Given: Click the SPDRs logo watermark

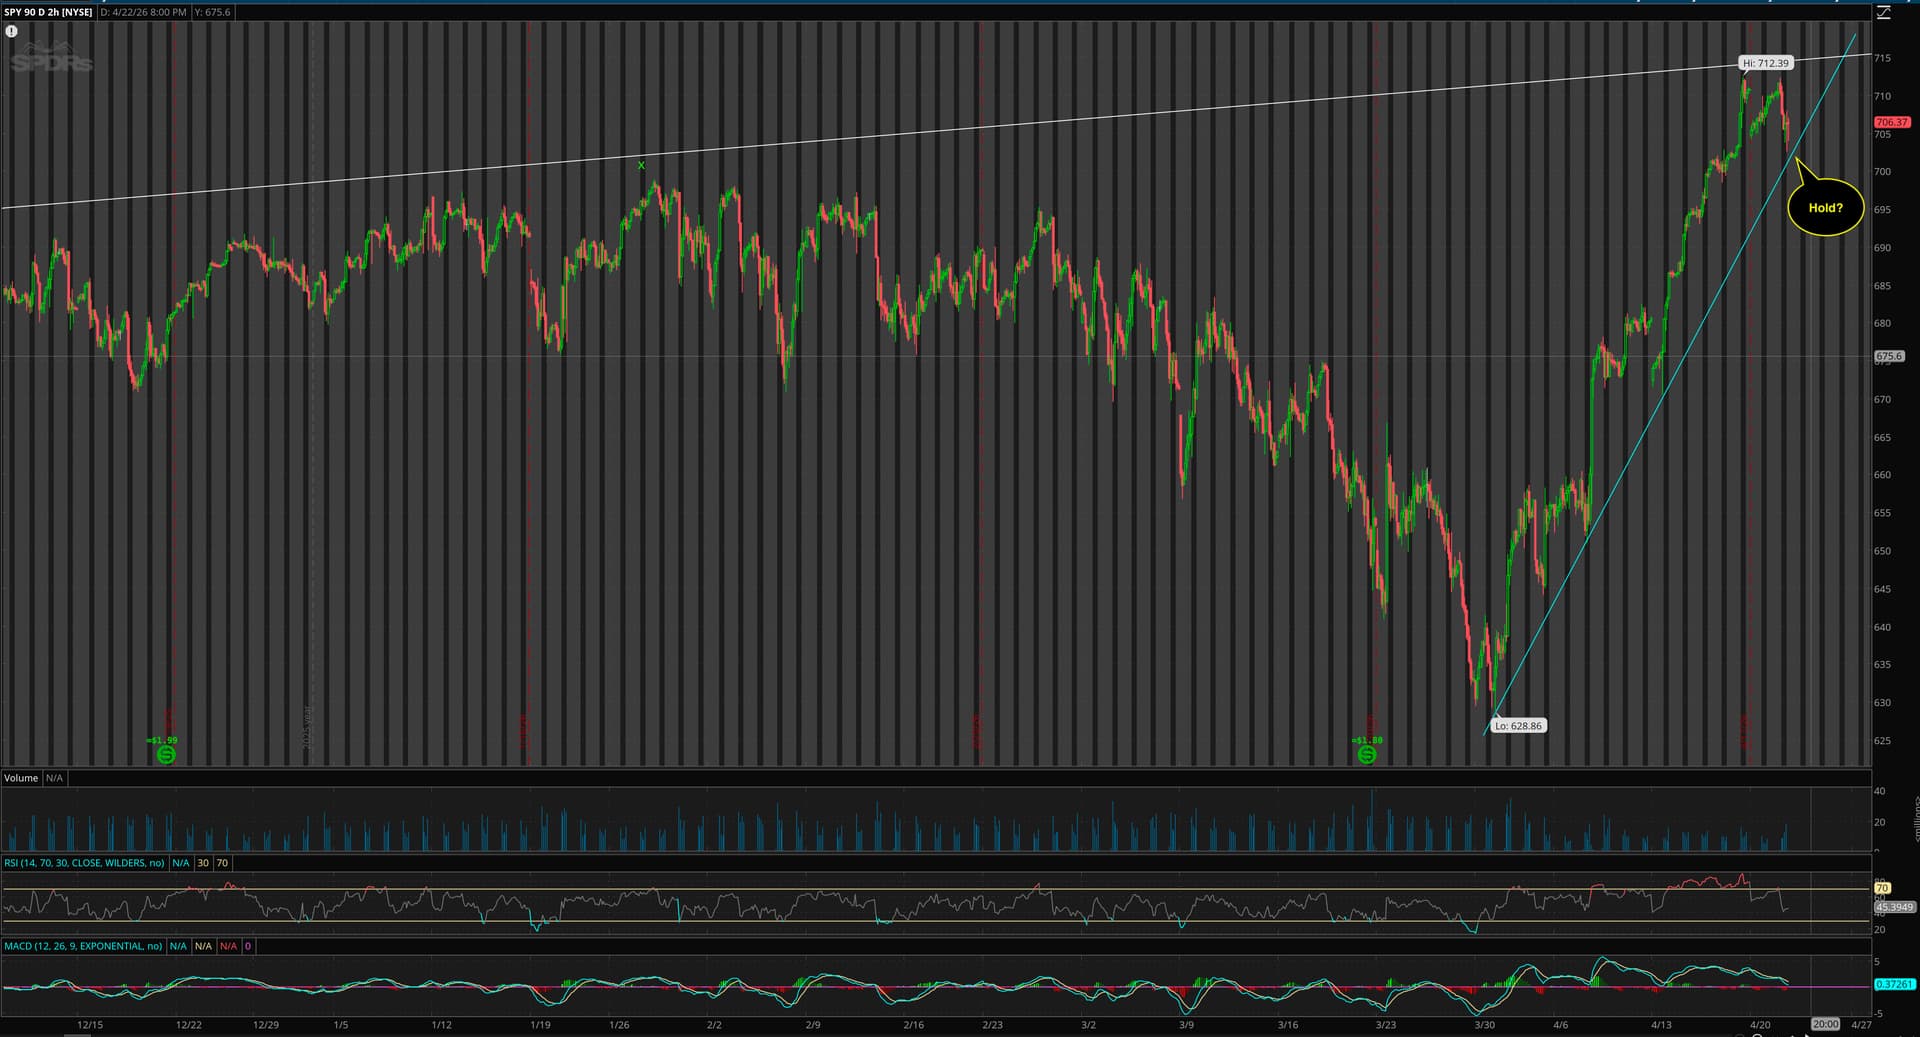Looking at the screenshot, I should click(52, 60).
